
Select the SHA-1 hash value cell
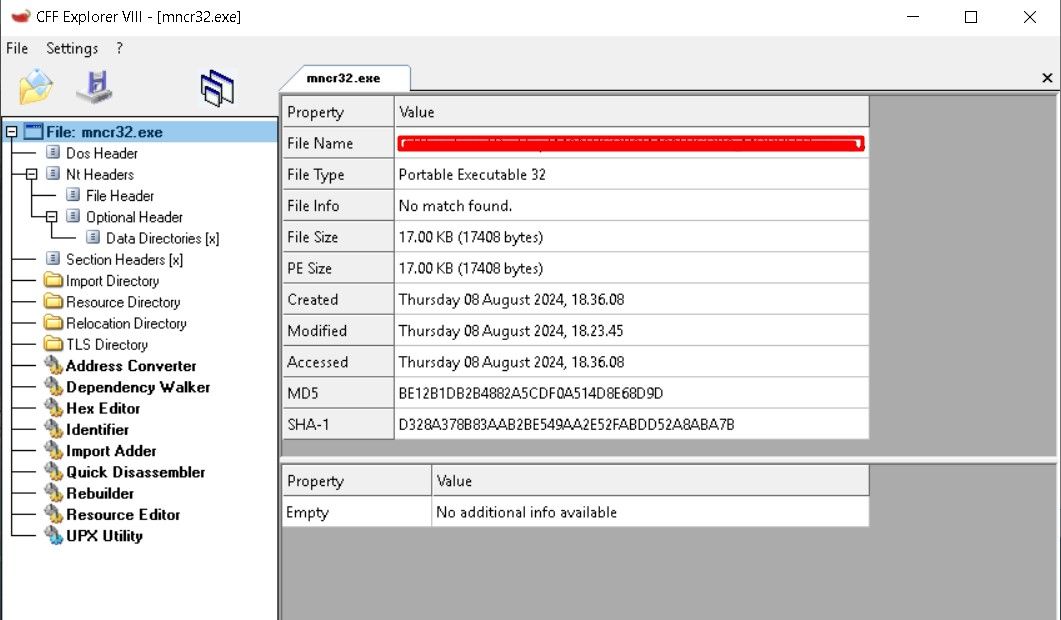pos(631,424)
